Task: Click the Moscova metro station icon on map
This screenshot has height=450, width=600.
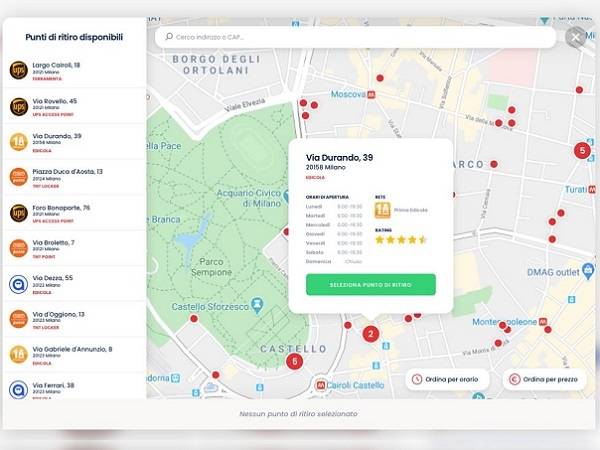Action: coord(372,95)
